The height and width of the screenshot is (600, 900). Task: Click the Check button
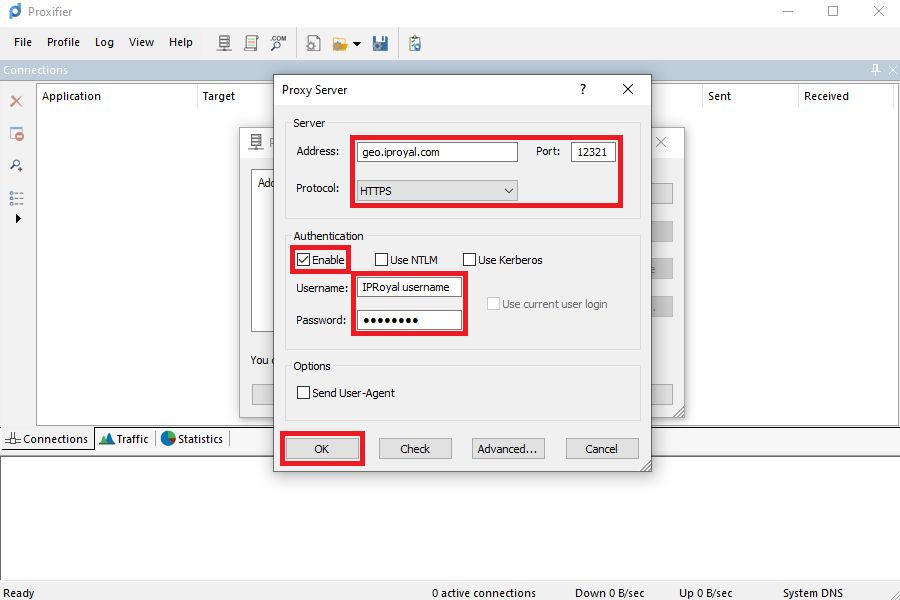coord(415,449)
